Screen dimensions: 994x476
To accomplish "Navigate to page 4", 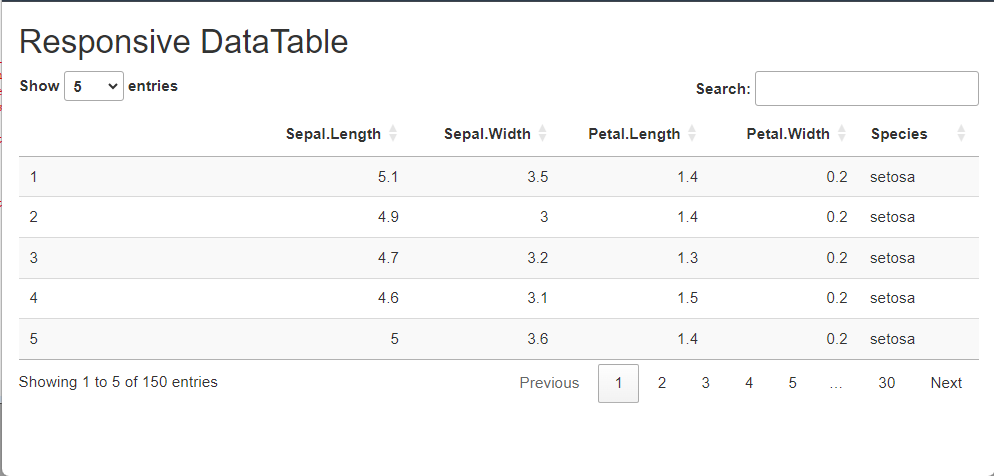I will coord(749,383).
